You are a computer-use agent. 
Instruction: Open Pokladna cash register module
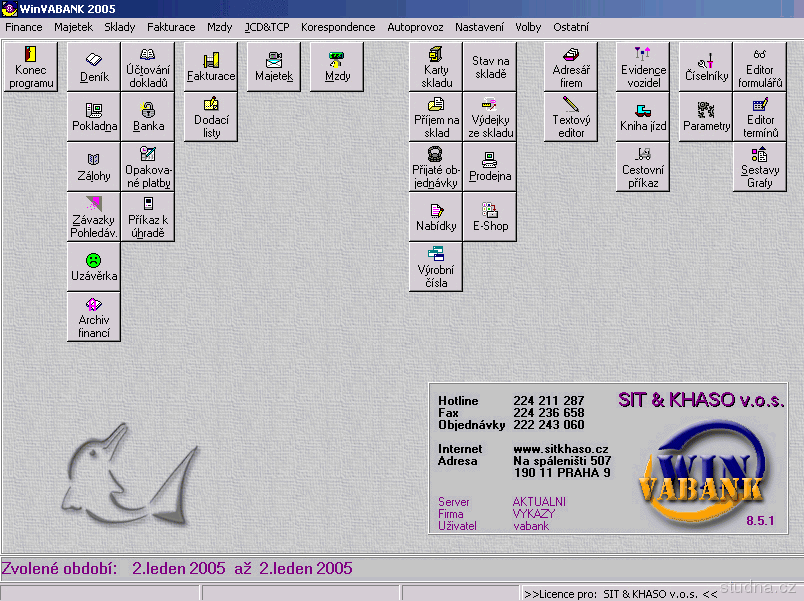point(94,117)
